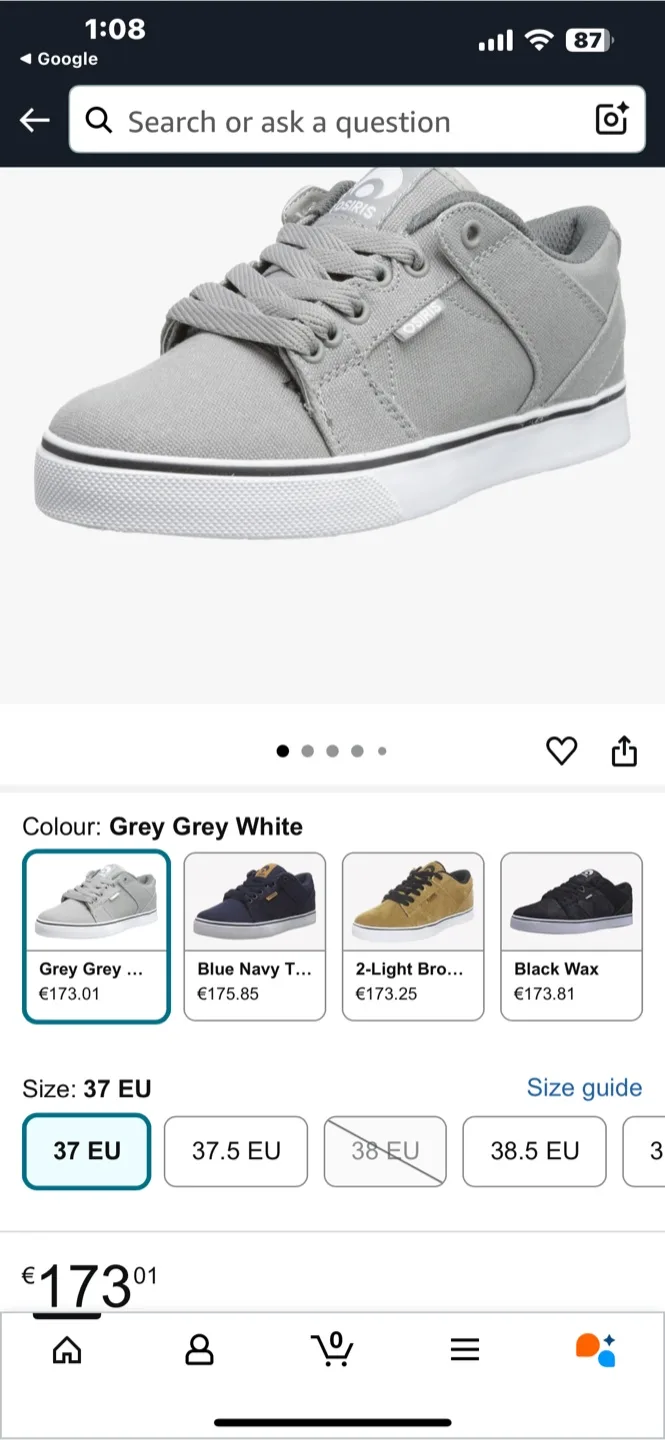Open the shopping cart icon

[x=332, y=1350]
